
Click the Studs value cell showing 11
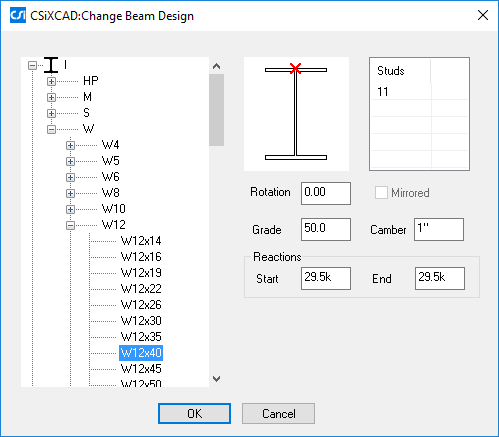[x=401, y=92]
